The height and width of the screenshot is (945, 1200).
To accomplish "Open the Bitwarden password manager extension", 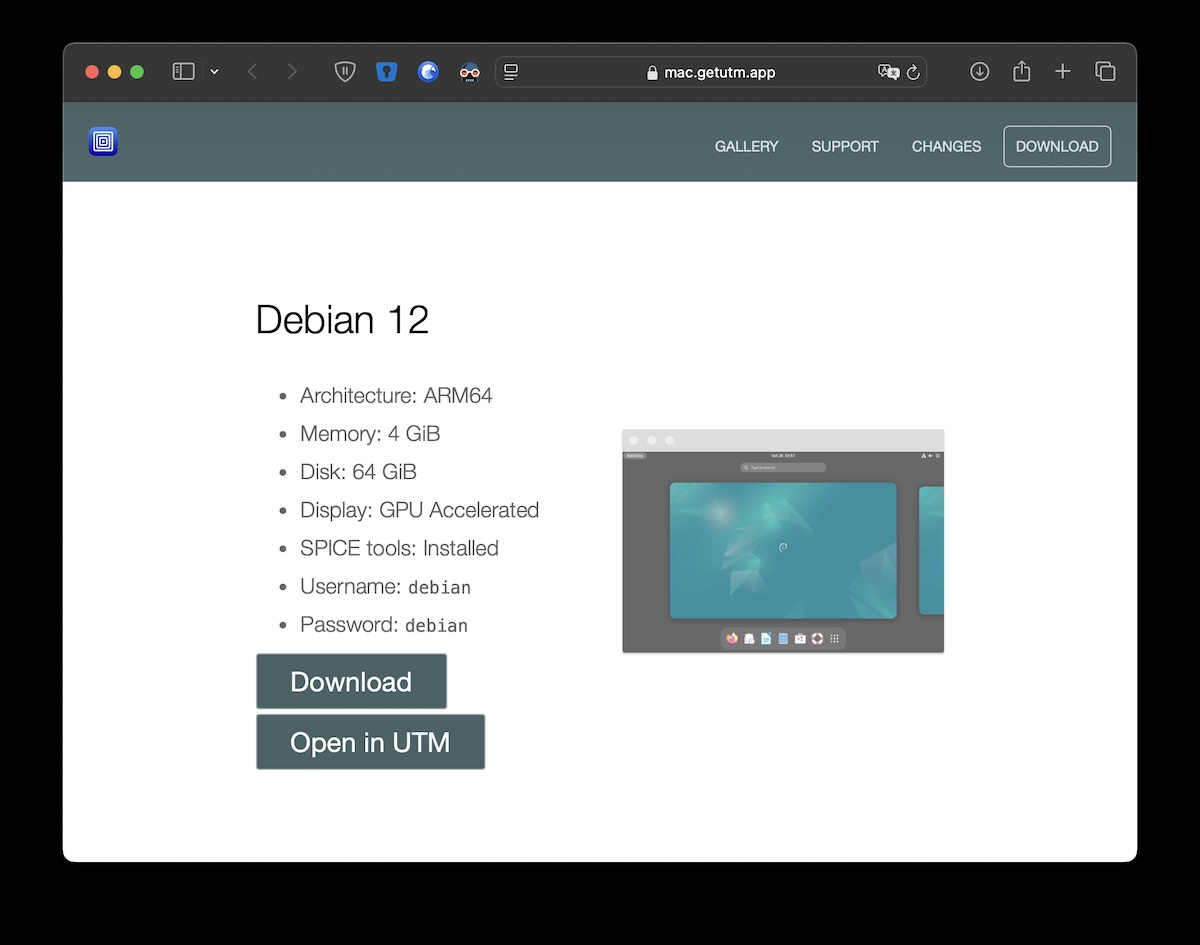I will click(x=387, y=72).
